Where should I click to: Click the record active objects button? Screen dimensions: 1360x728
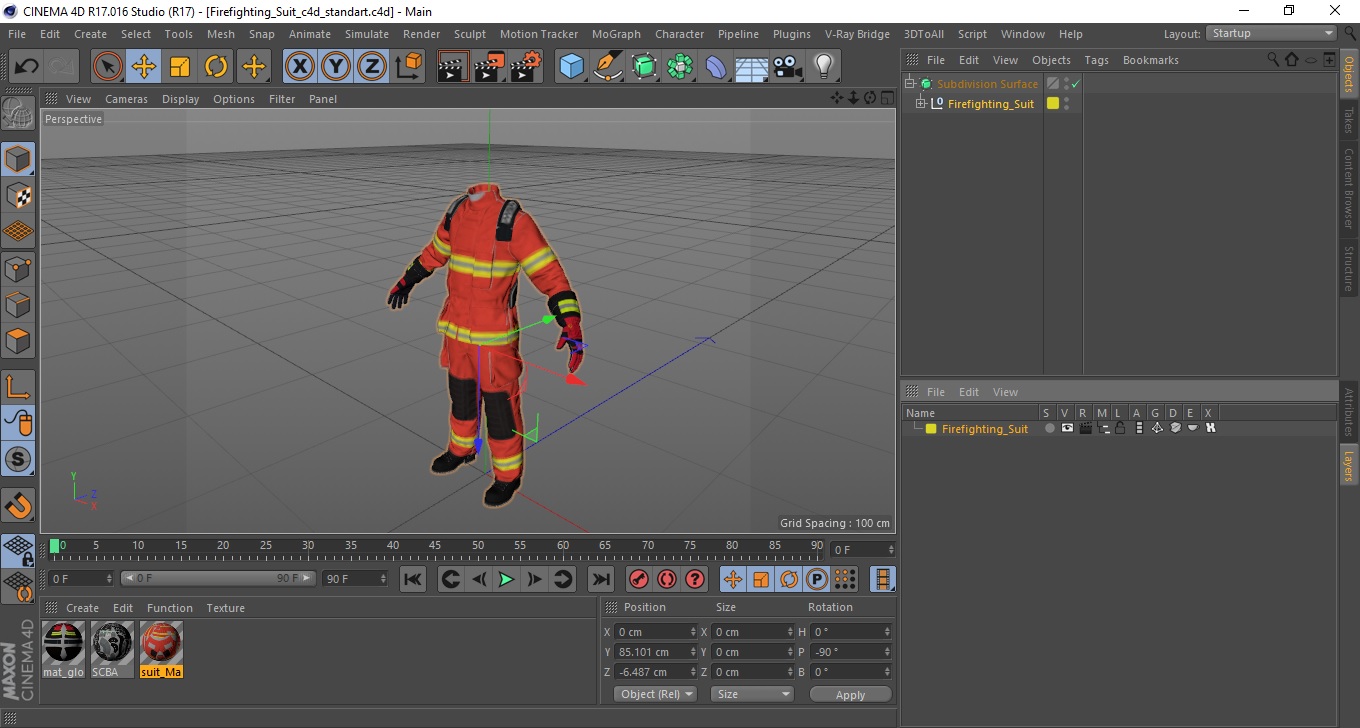tap(639, 579)
